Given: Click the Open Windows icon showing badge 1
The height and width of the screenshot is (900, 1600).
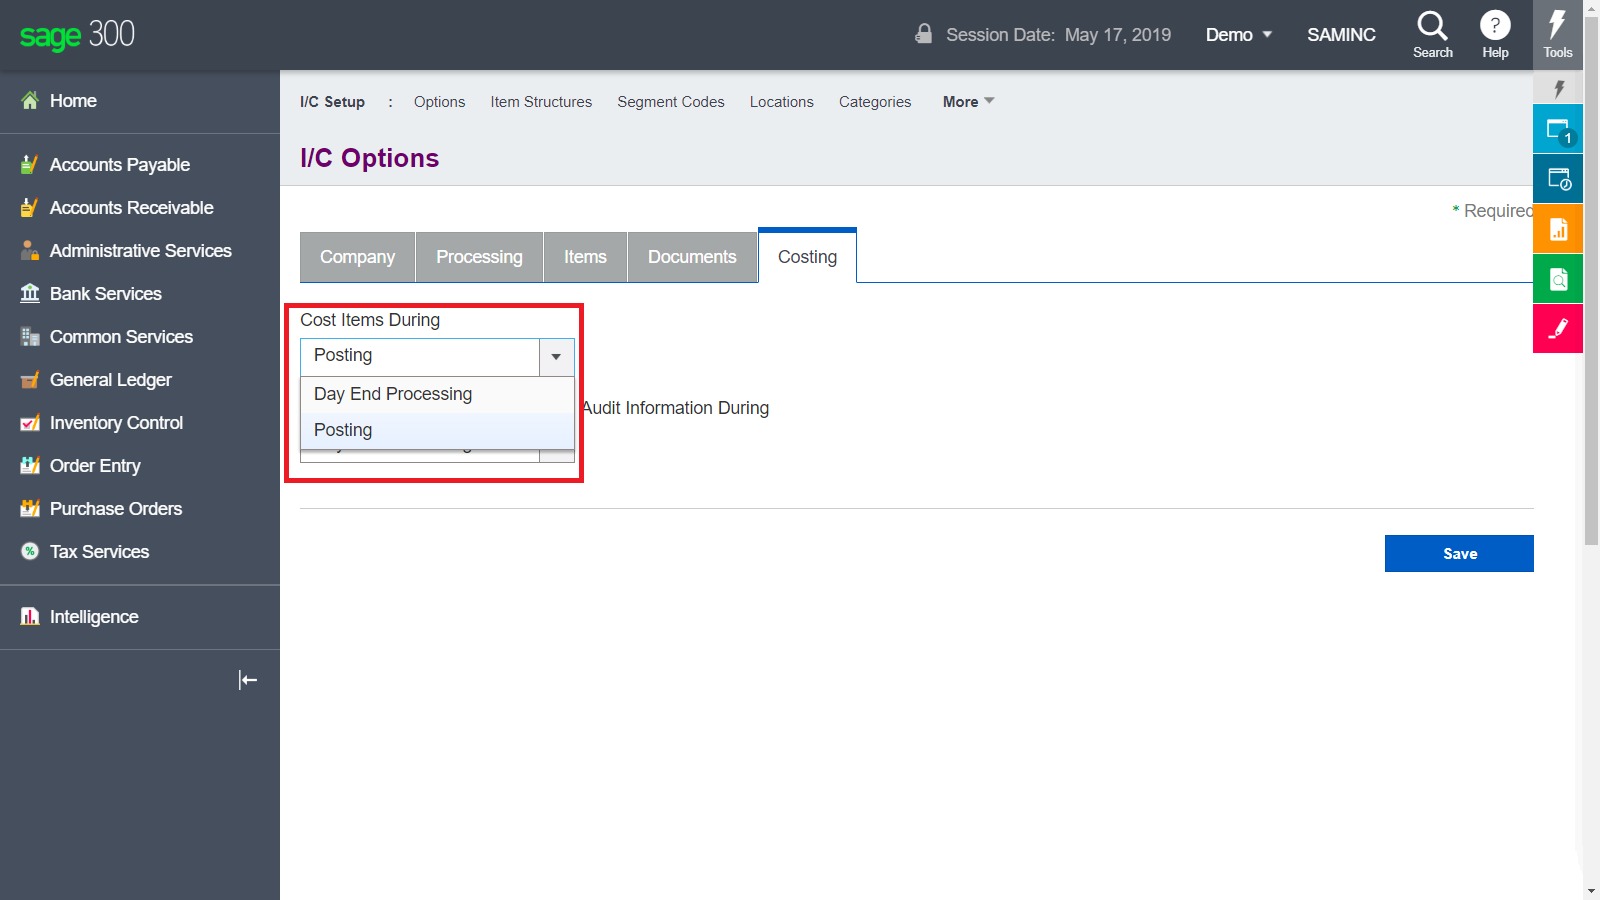Looking at the screenshot, I should pos(1557,128).
